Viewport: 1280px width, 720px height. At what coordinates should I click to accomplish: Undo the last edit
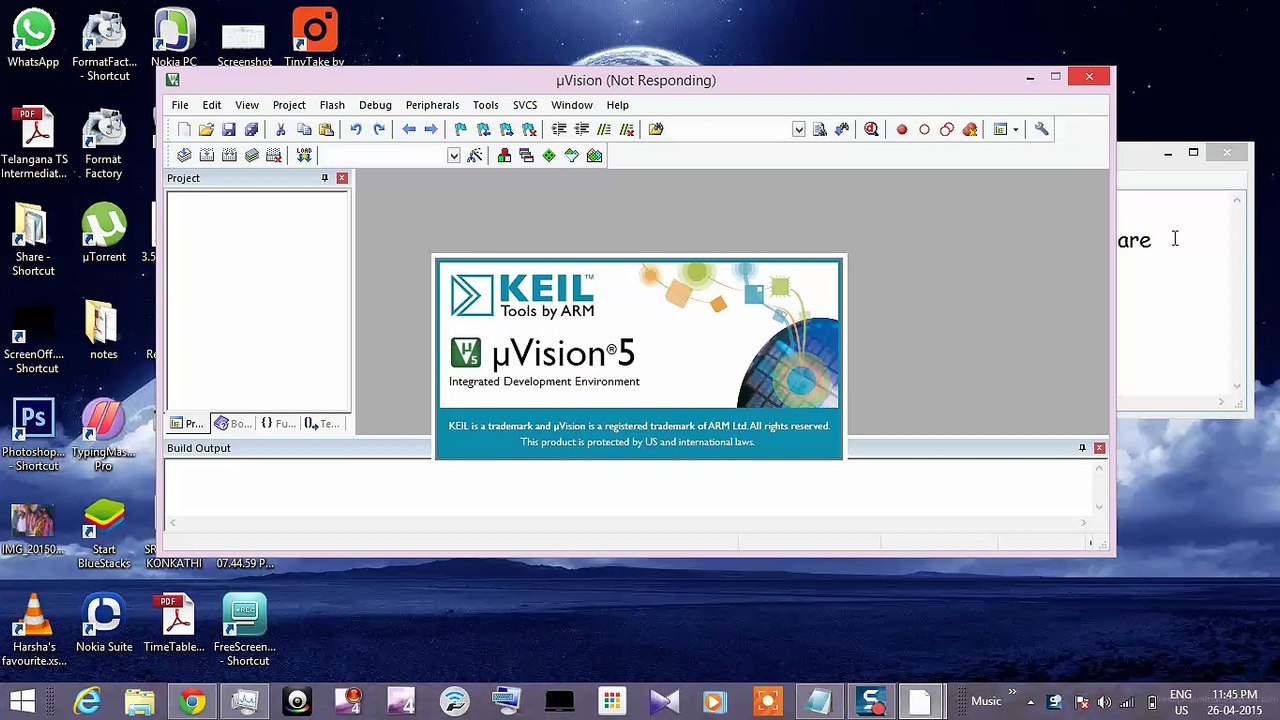[356, 129]
